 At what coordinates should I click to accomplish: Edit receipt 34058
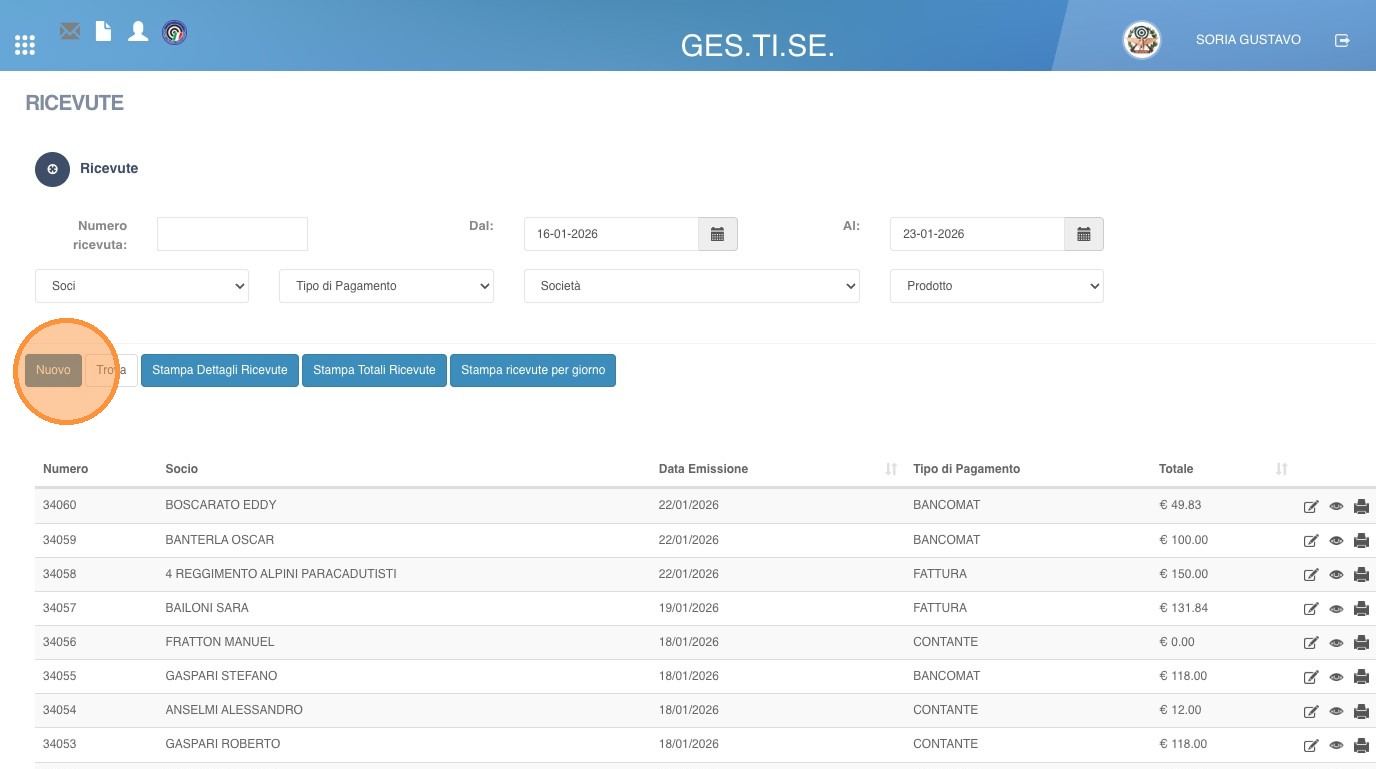[x=1311, y=575]
